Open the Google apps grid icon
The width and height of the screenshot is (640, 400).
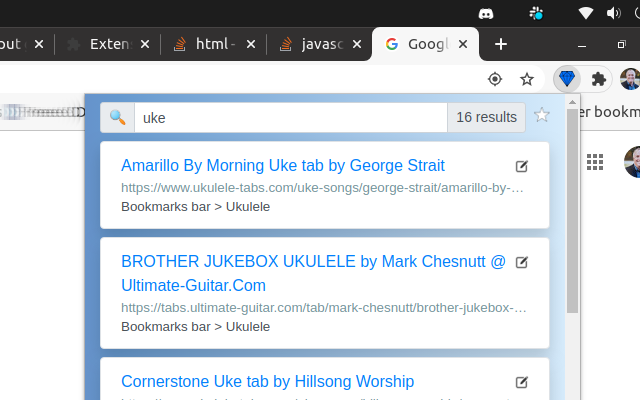point(595,162)
